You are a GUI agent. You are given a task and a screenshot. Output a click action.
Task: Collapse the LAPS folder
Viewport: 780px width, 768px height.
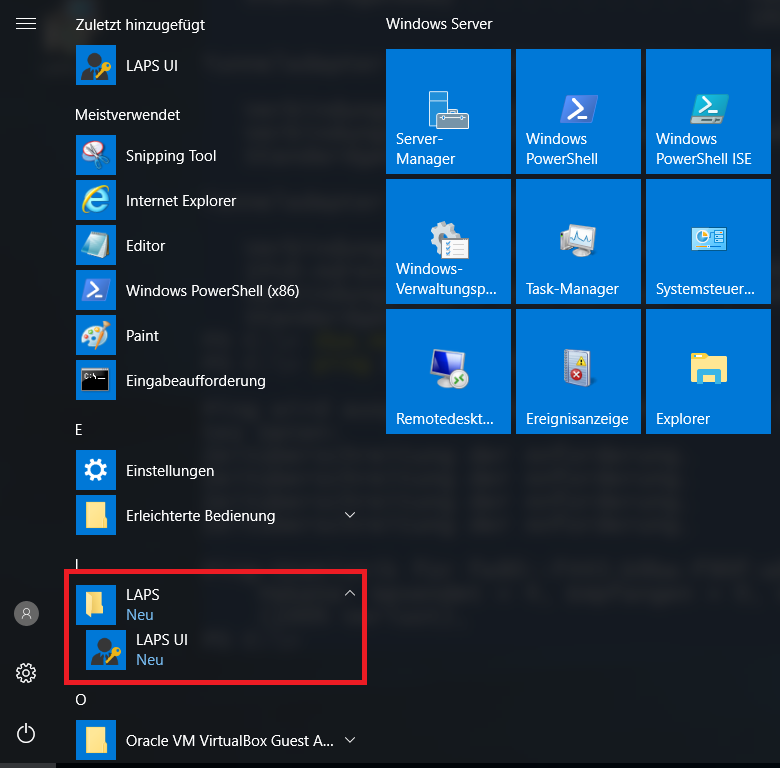[x=349, y=594]
